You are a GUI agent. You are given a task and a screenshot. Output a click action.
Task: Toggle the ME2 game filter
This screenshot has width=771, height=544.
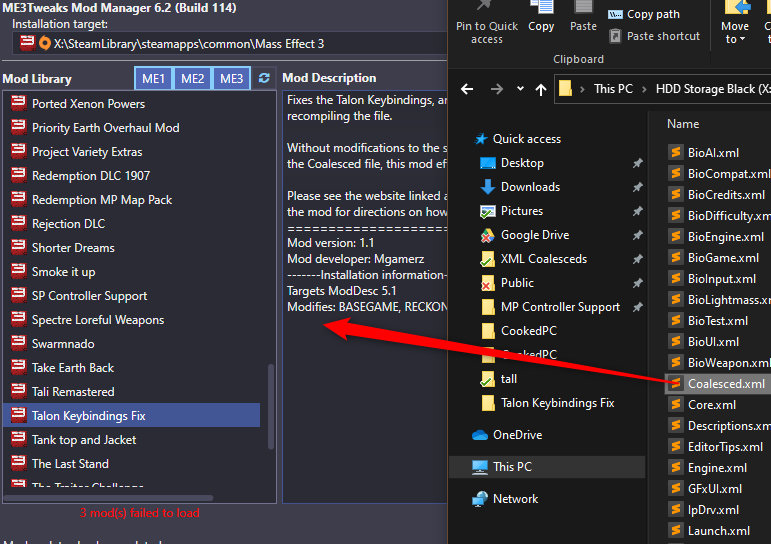pos(192,79)
